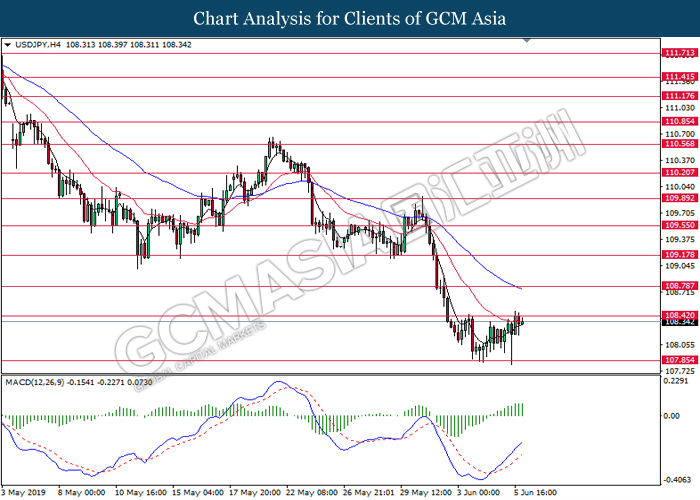Click the 10 May 16:00 time label

pos(141,493)
